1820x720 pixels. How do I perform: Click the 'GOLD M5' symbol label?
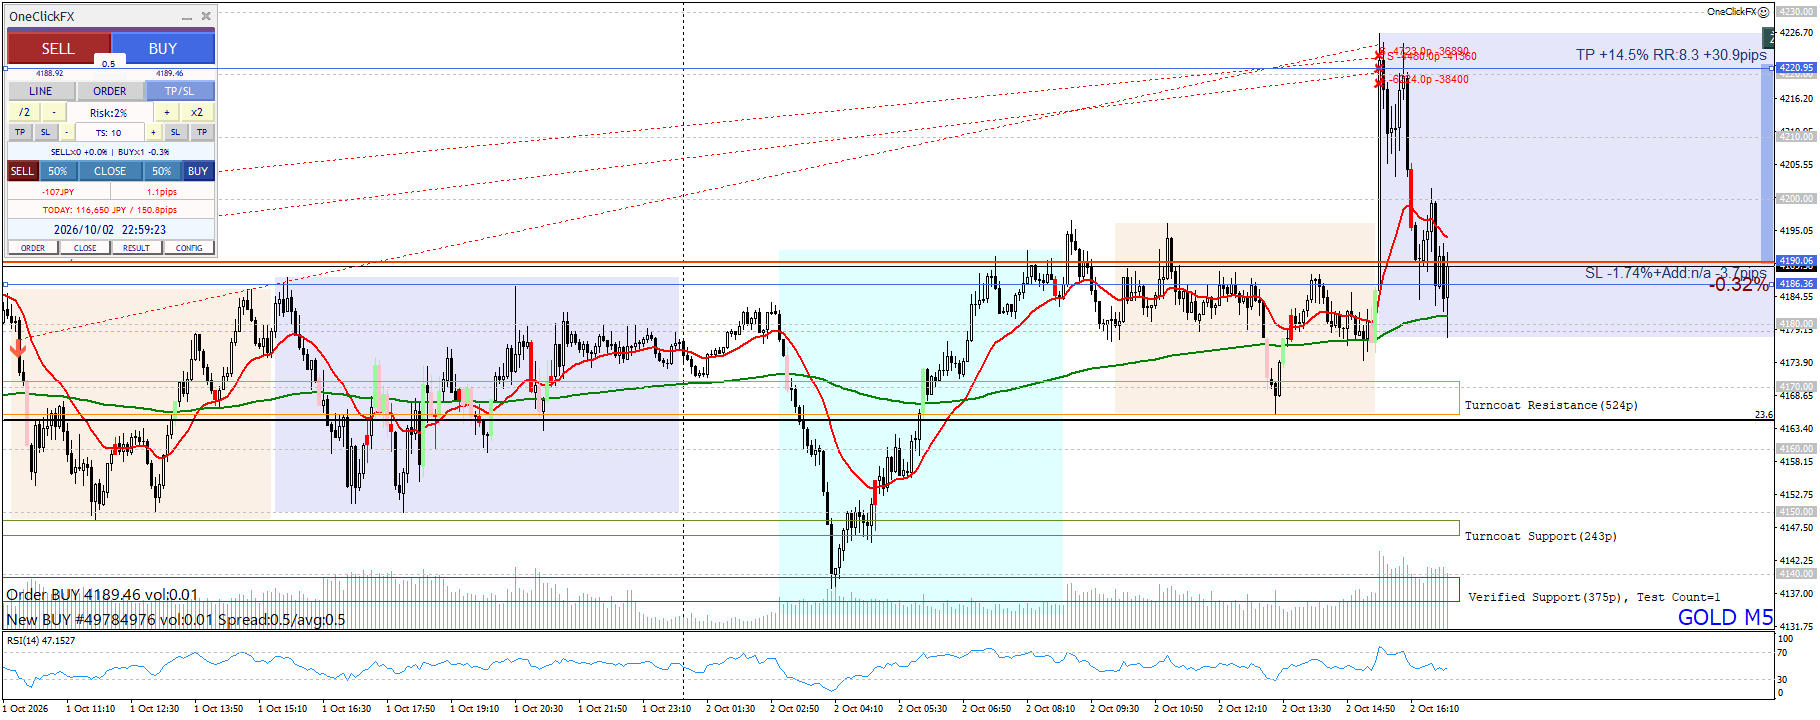[x=1725, y=617]
